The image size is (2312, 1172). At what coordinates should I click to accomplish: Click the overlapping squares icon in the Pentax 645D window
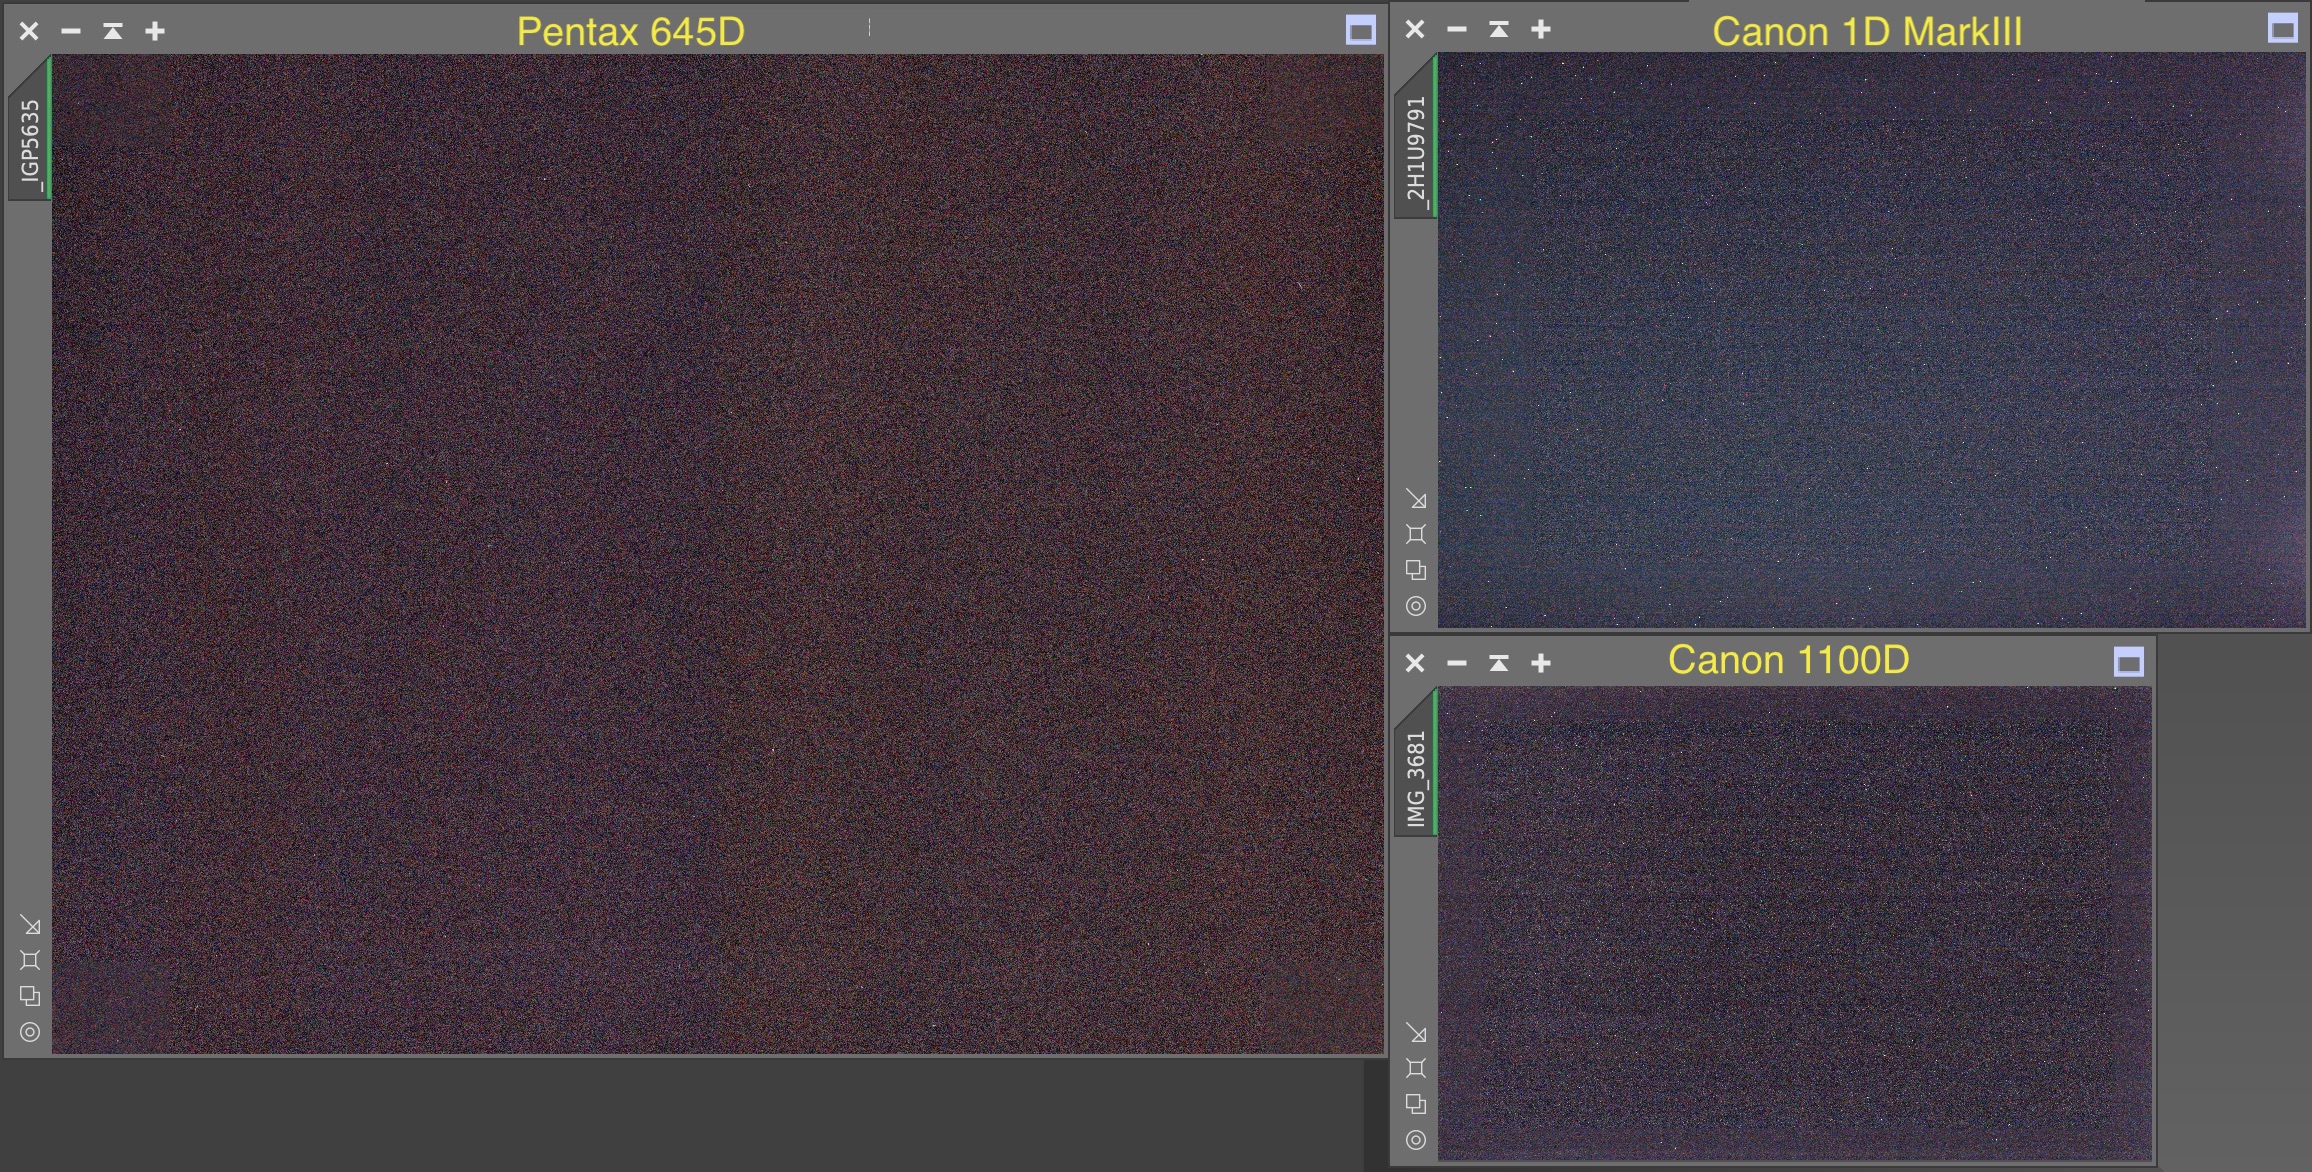coord(30,996)
